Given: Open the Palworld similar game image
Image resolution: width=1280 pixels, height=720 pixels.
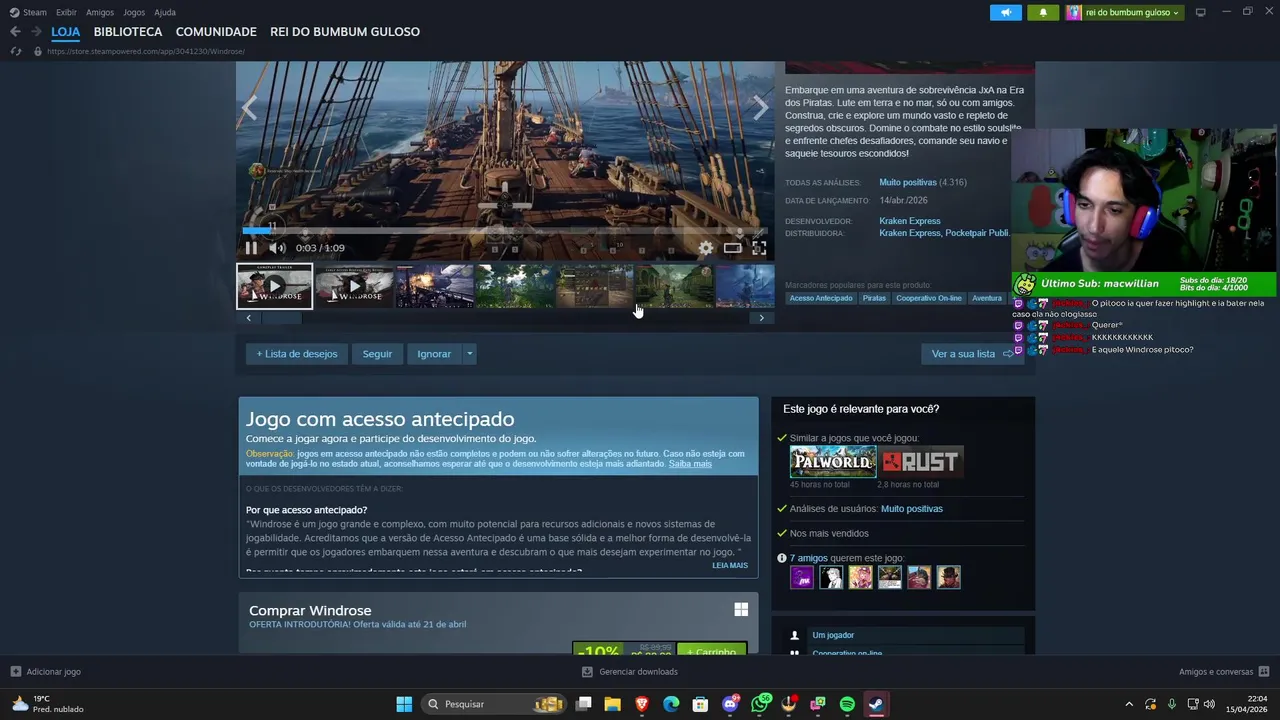Looking at the screenshot, I should click(833, 462).
